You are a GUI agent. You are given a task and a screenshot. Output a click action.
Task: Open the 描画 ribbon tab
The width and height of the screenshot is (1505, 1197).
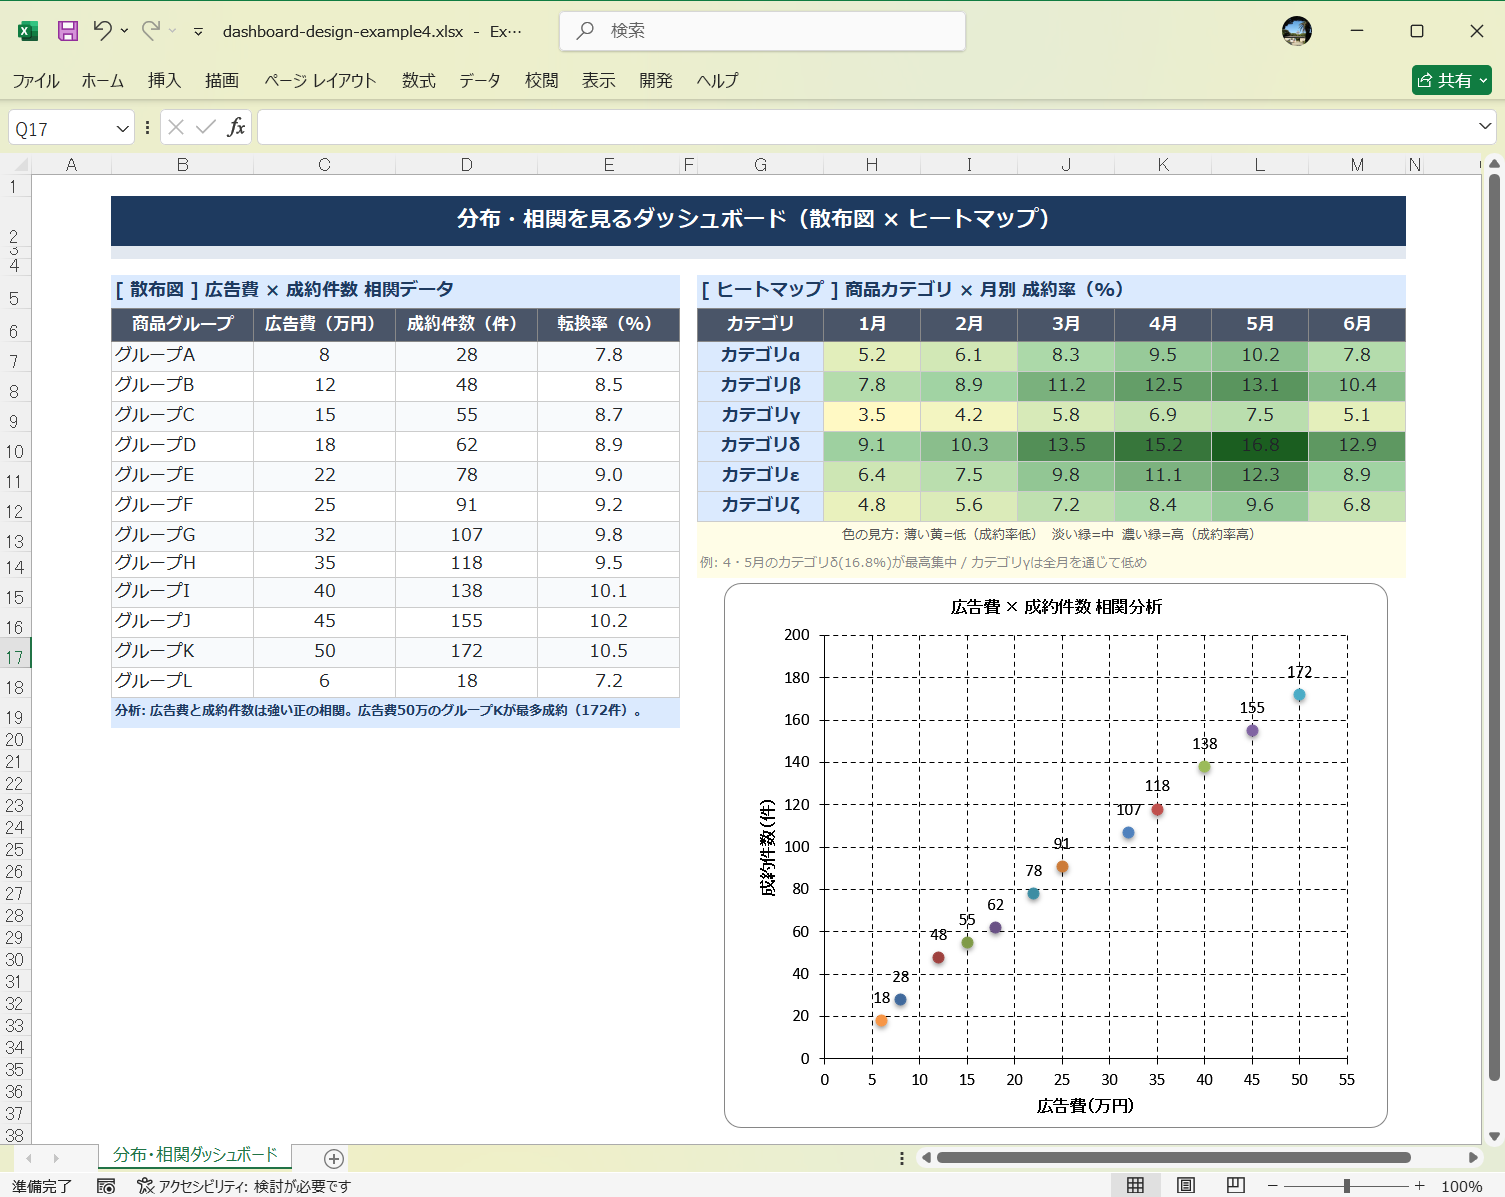(222, 80)
